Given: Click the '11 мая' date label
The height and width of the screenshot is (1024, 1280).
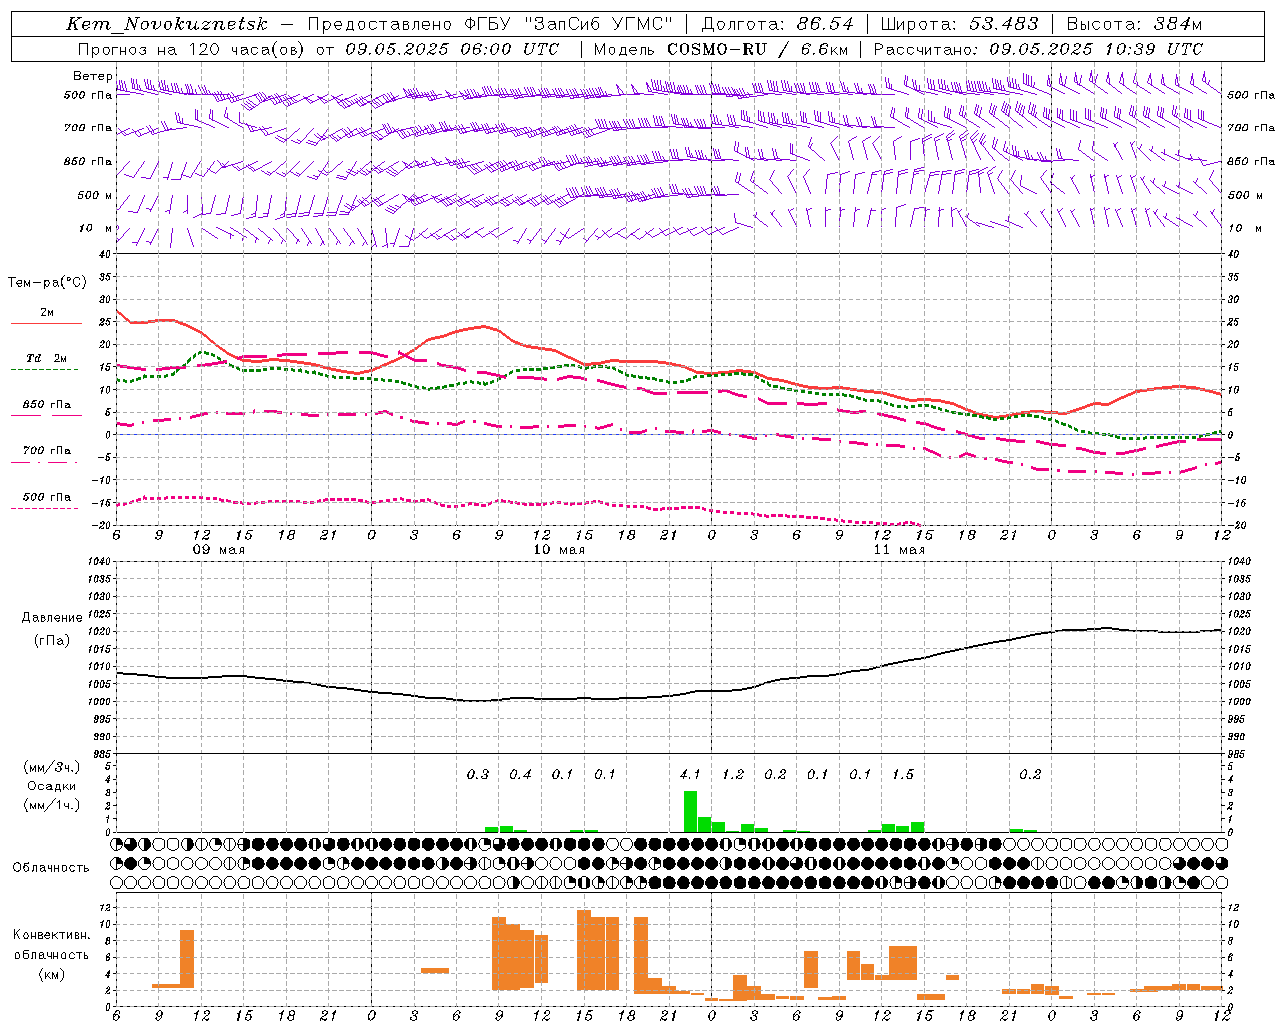Looking at the screenshot, I should 899,550.
